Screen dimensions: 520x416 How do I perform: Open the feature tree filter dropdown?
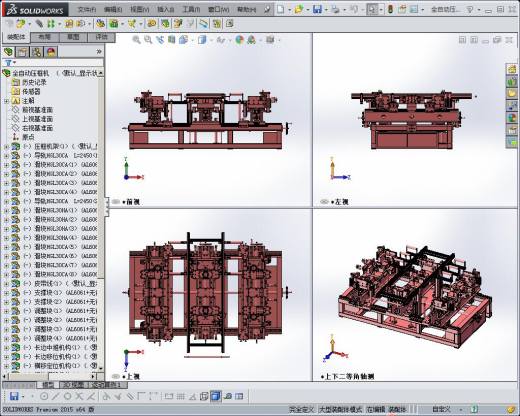pyautogui.click(x=10, y=63)
